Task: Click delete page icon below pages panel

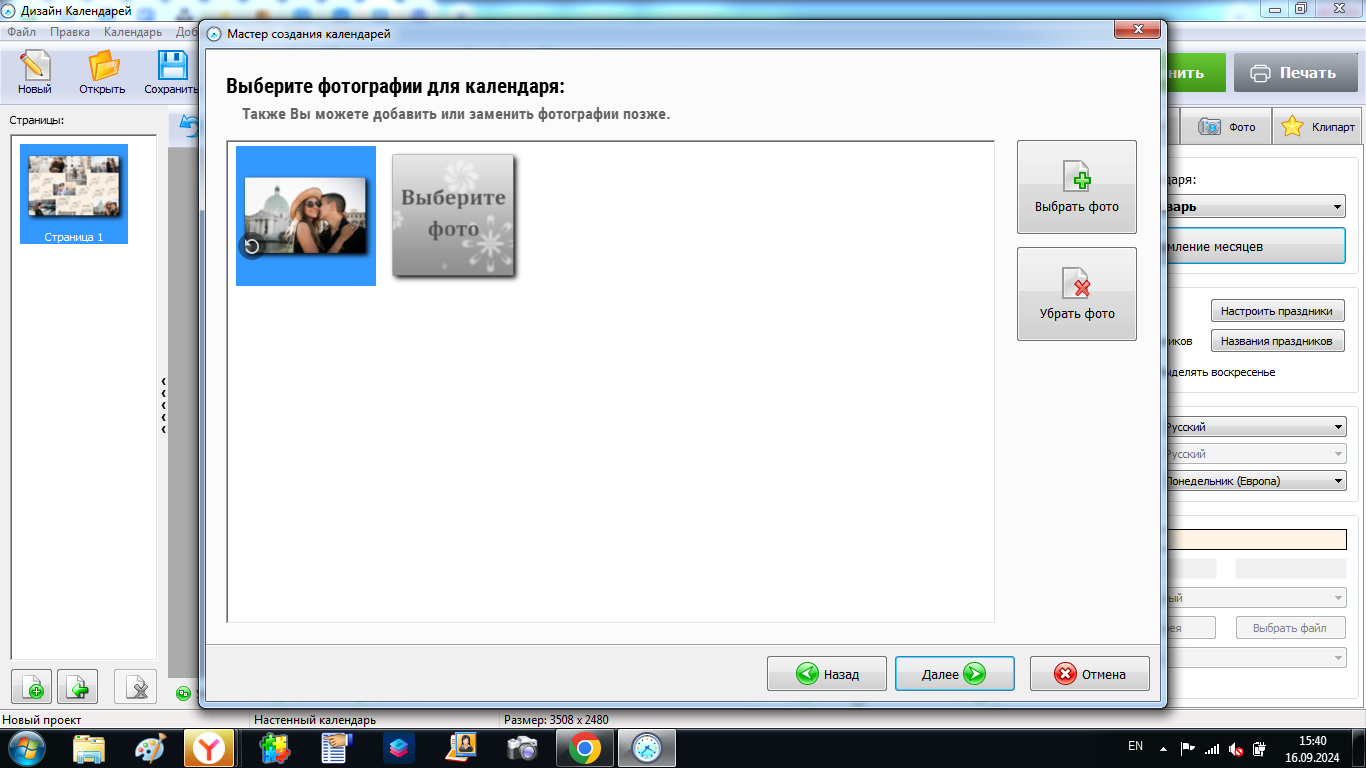Action: point(135,688)
